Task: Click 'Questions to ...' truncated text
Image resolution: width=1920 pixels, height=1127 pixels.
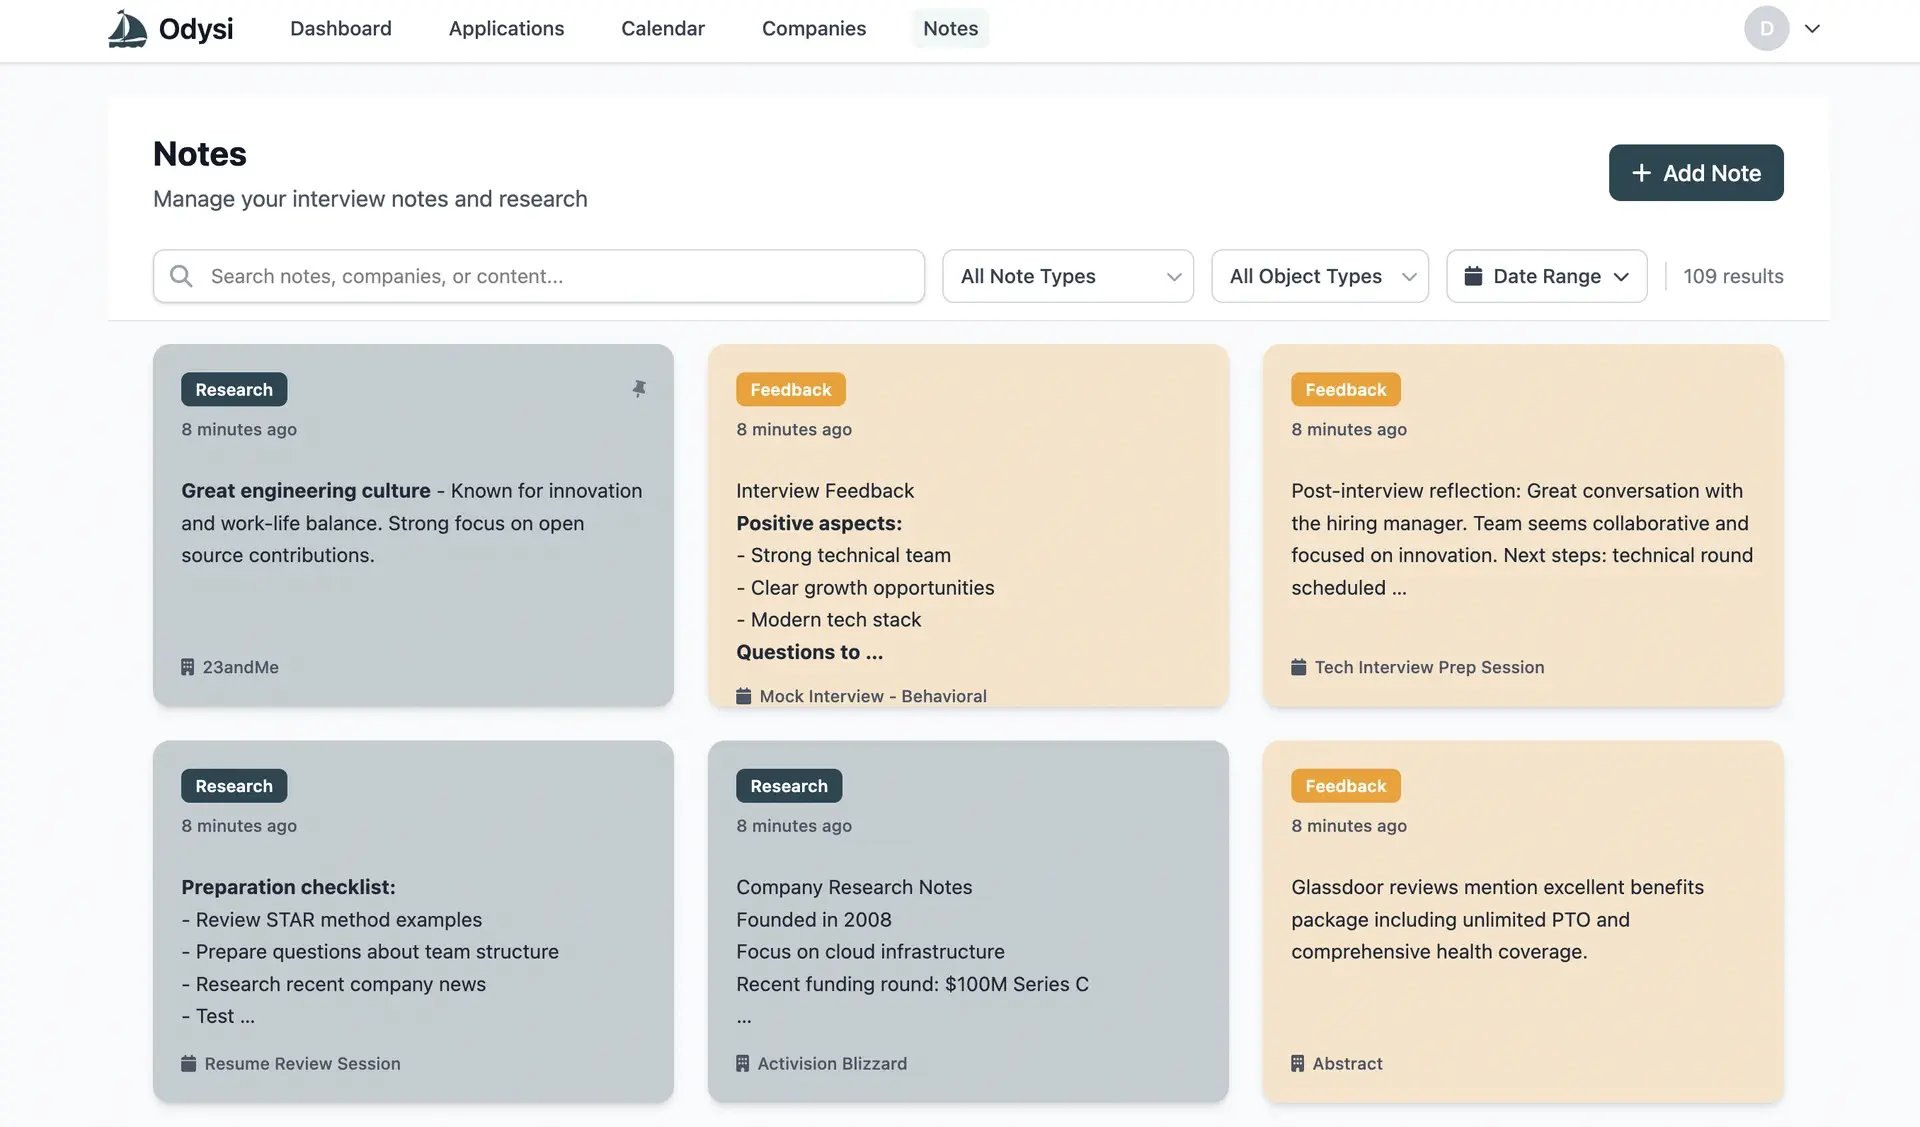Action: (810, 652)
